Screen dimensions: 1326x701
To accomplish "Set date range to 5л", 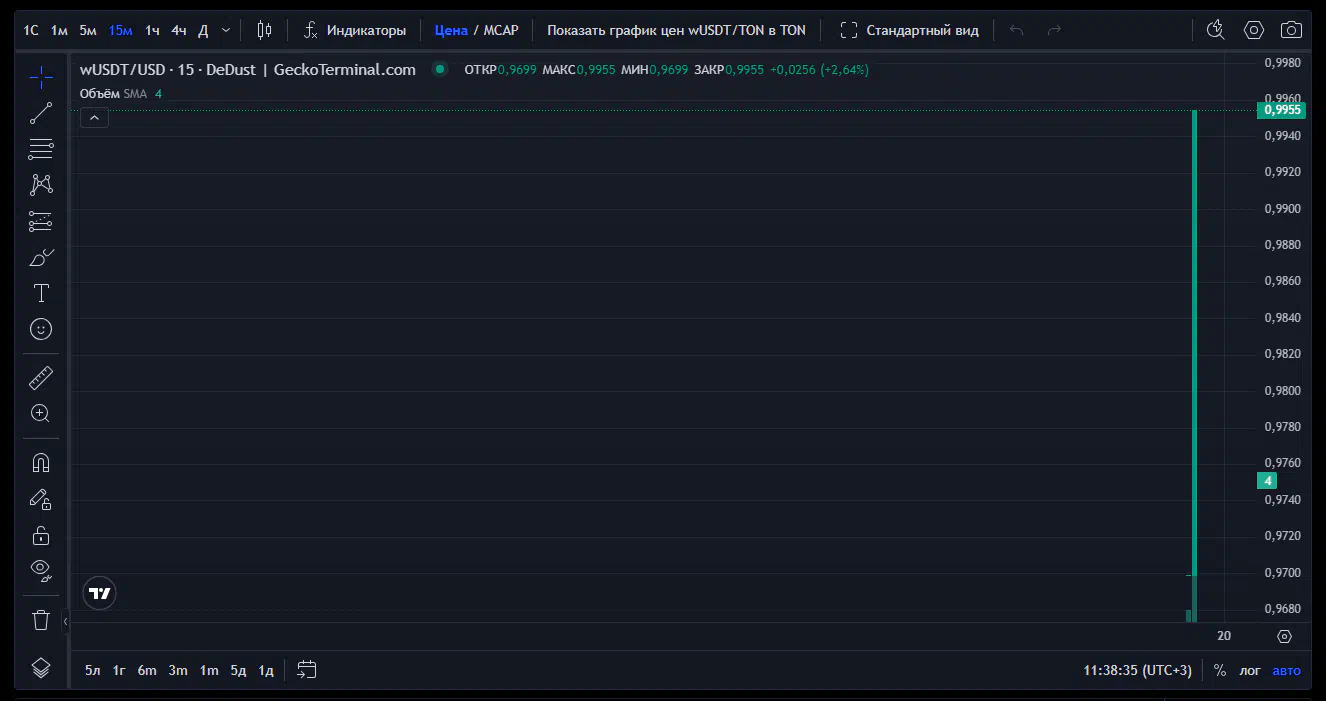I will pyautogui.click(x=93, y=670).
